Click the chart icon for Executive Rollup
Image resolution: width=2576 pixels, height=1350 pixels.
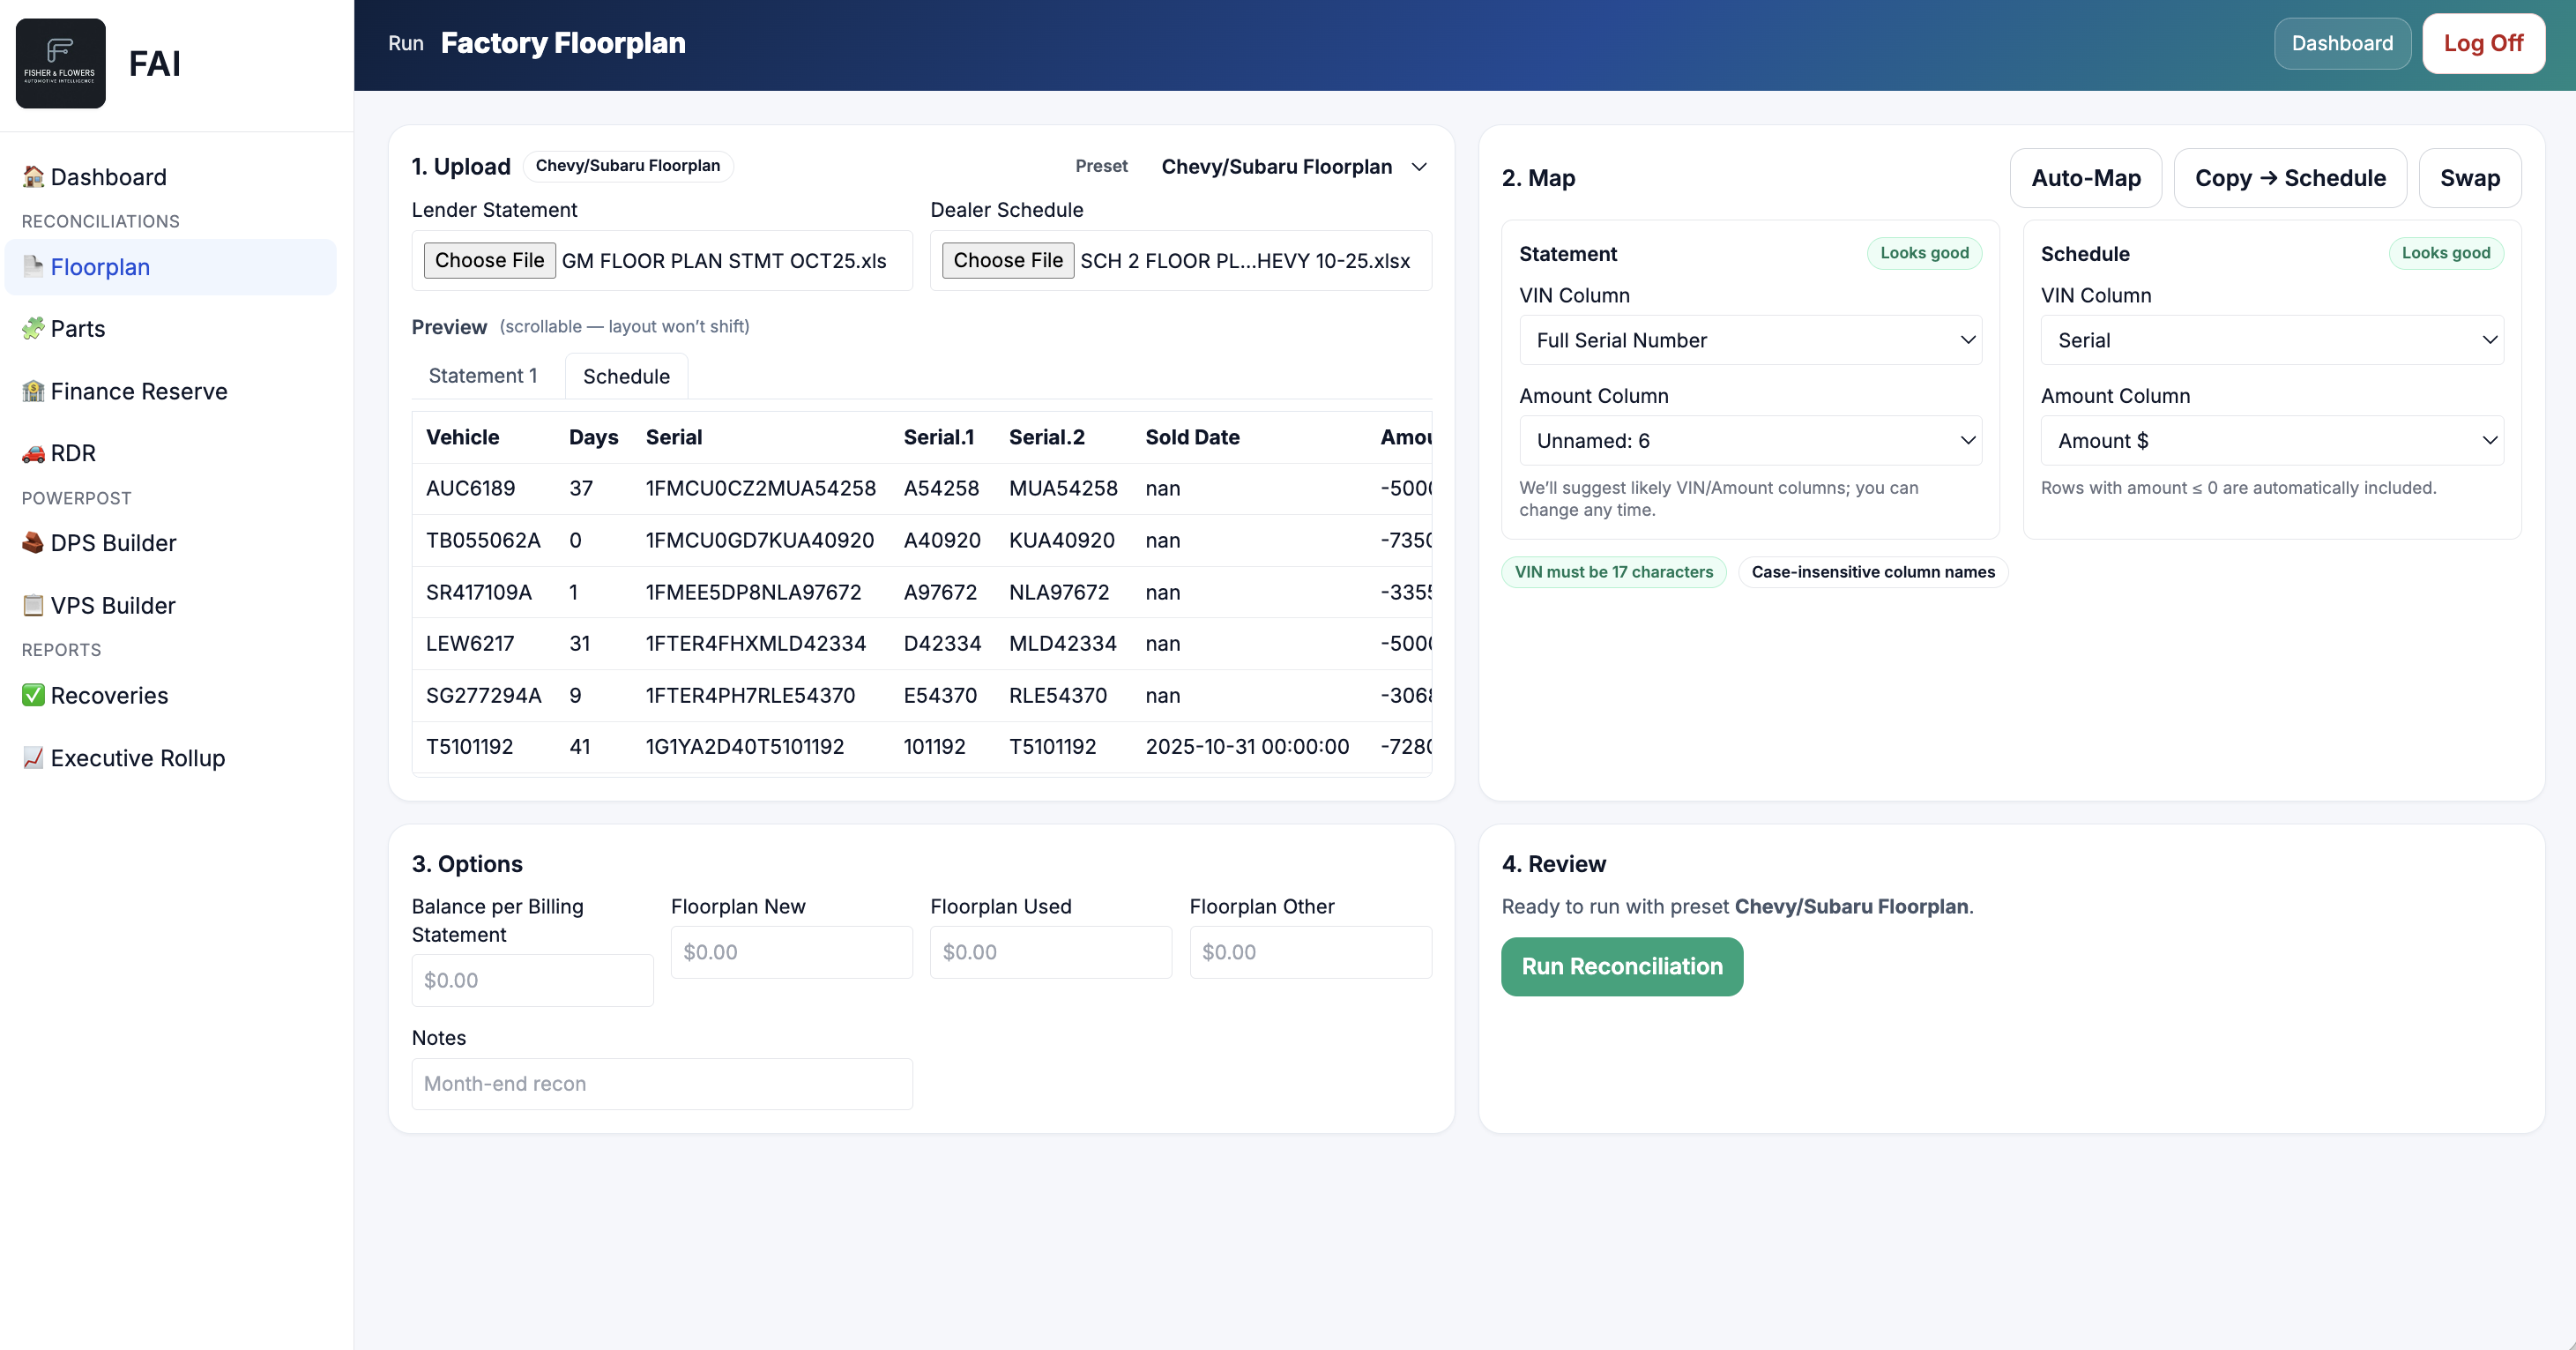(33, 758)
